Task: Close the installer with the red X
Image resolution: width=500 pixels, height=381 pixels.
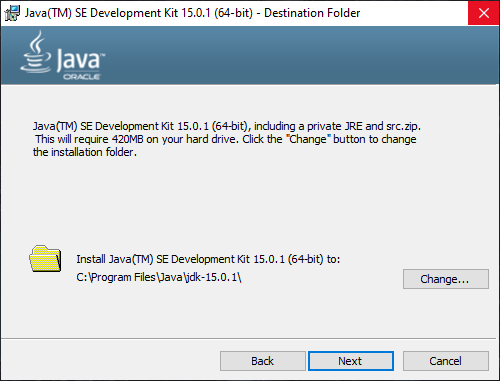Action: coord(483,13)
